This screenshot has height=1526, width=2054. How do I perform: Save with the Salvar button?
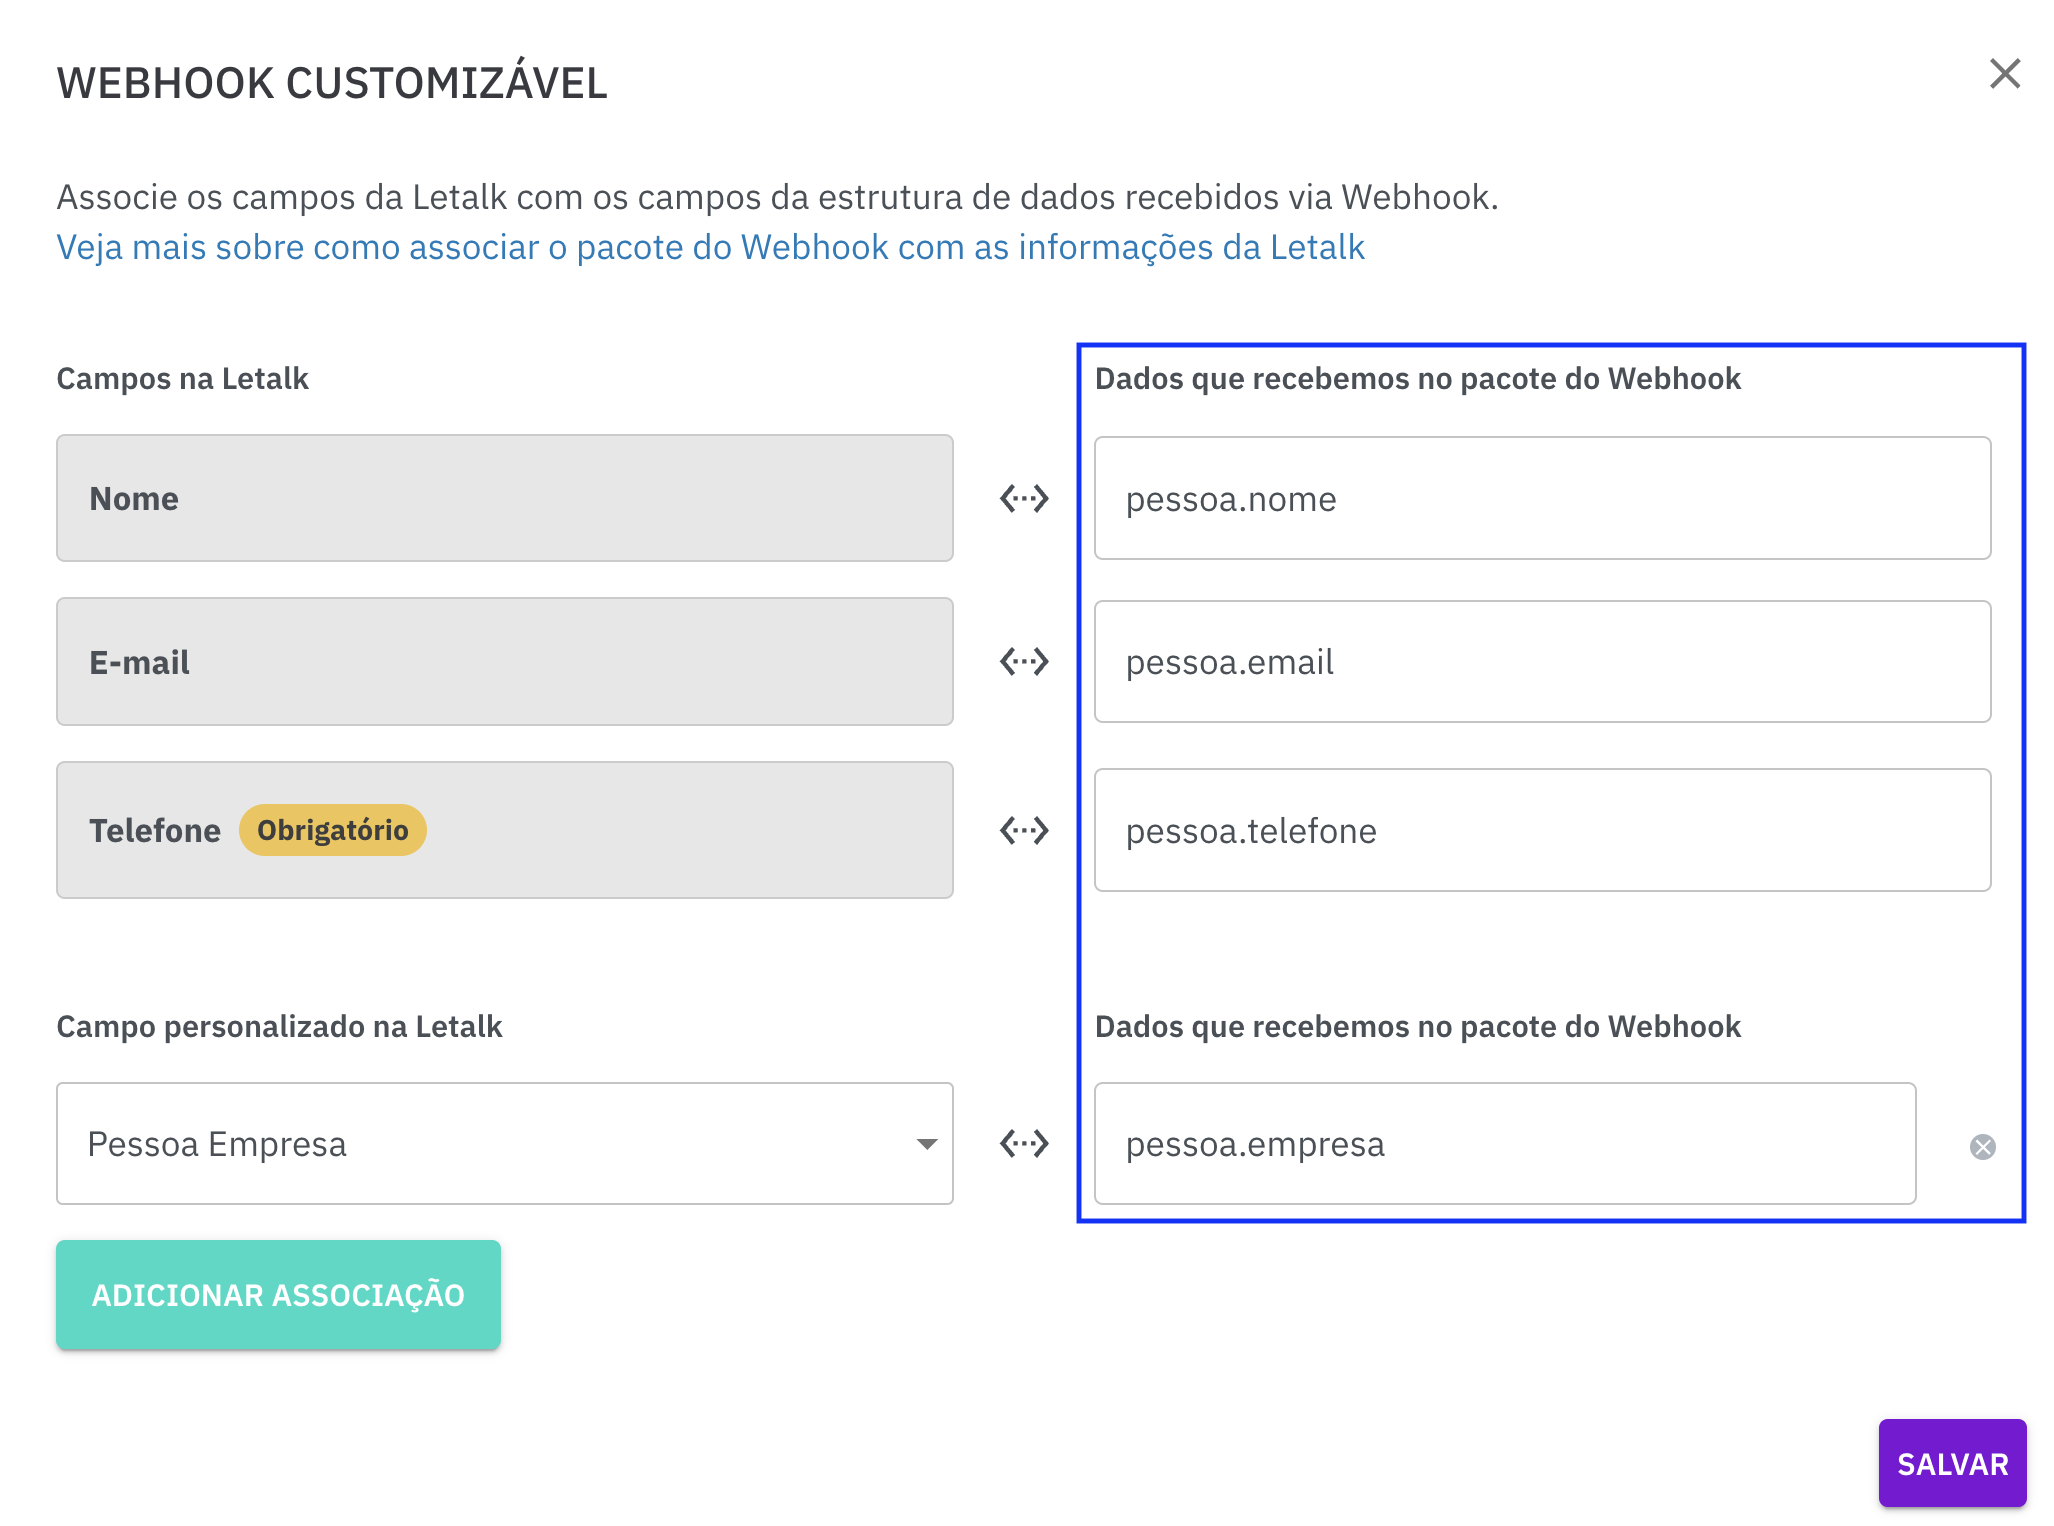pos(1951,1463)
